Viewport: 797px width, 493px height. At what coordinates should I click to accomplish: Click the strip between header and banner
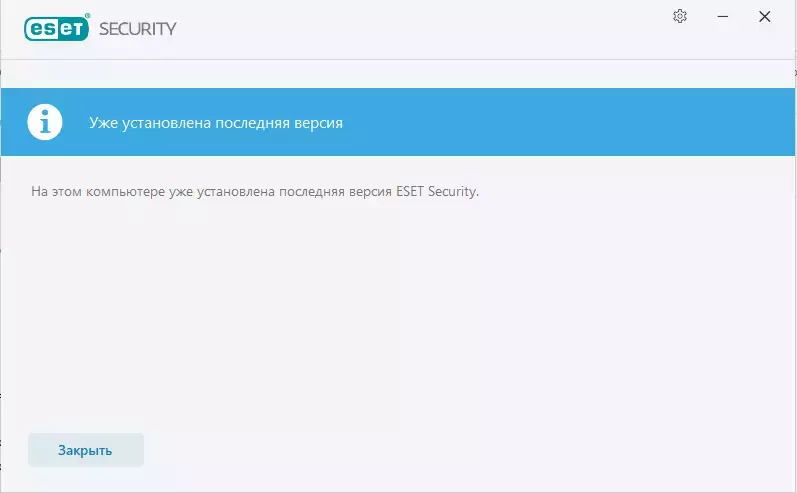tap(398, 74)
